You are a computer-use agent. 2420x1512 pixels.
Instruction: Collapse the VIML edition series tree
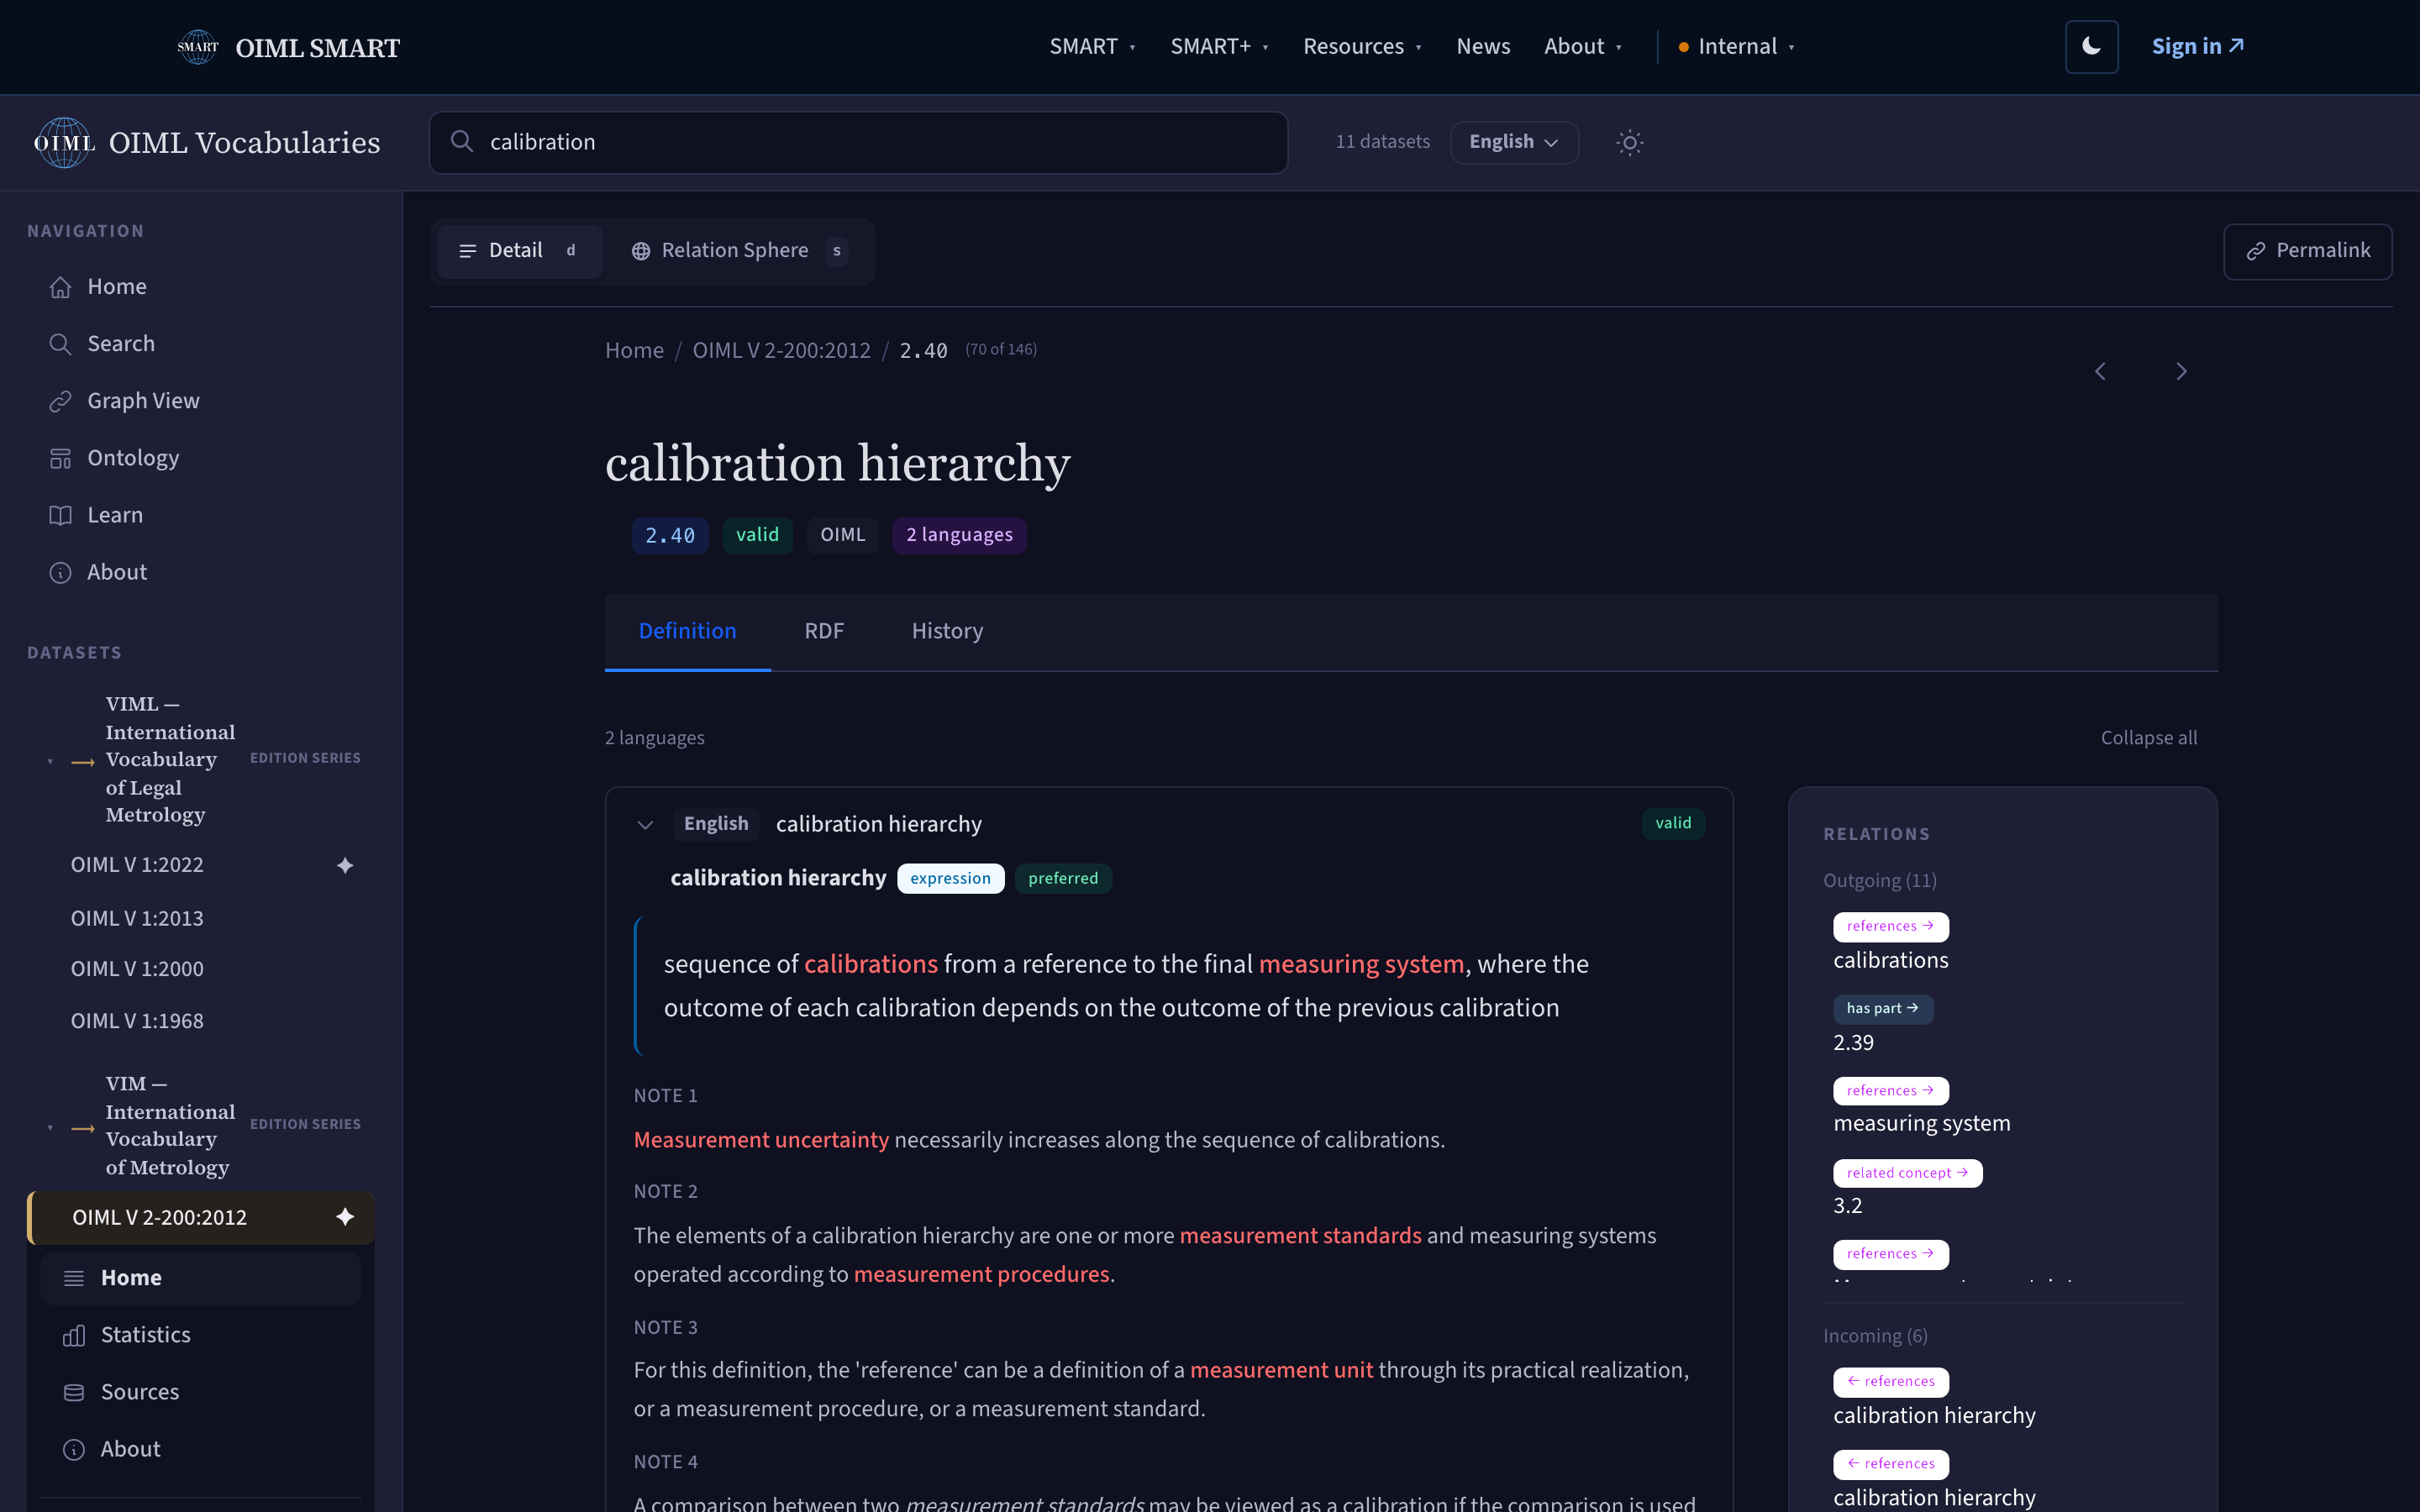(50, 762)
